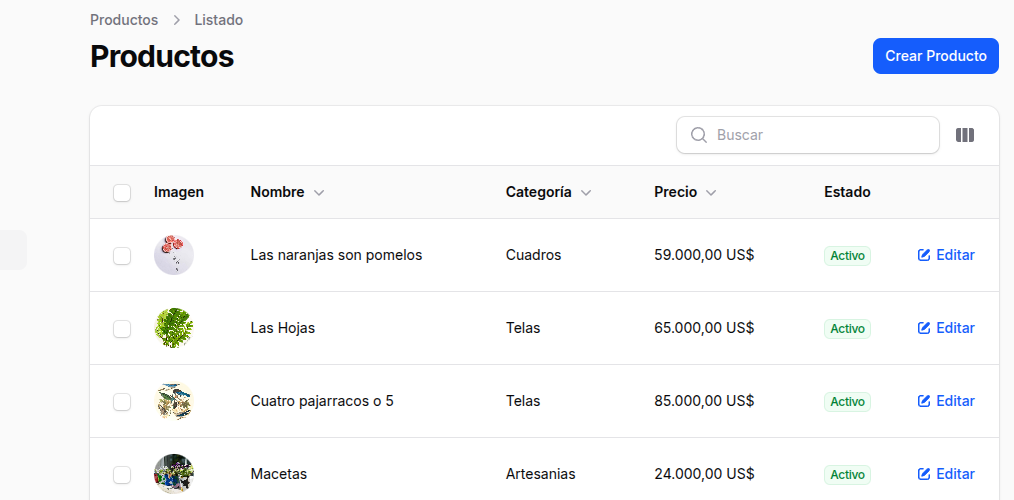The width and height of the screenshot is (1014, 500).
Task: Open the Cuatro pajarracos birds thumbnail
Action: point(174,401)
